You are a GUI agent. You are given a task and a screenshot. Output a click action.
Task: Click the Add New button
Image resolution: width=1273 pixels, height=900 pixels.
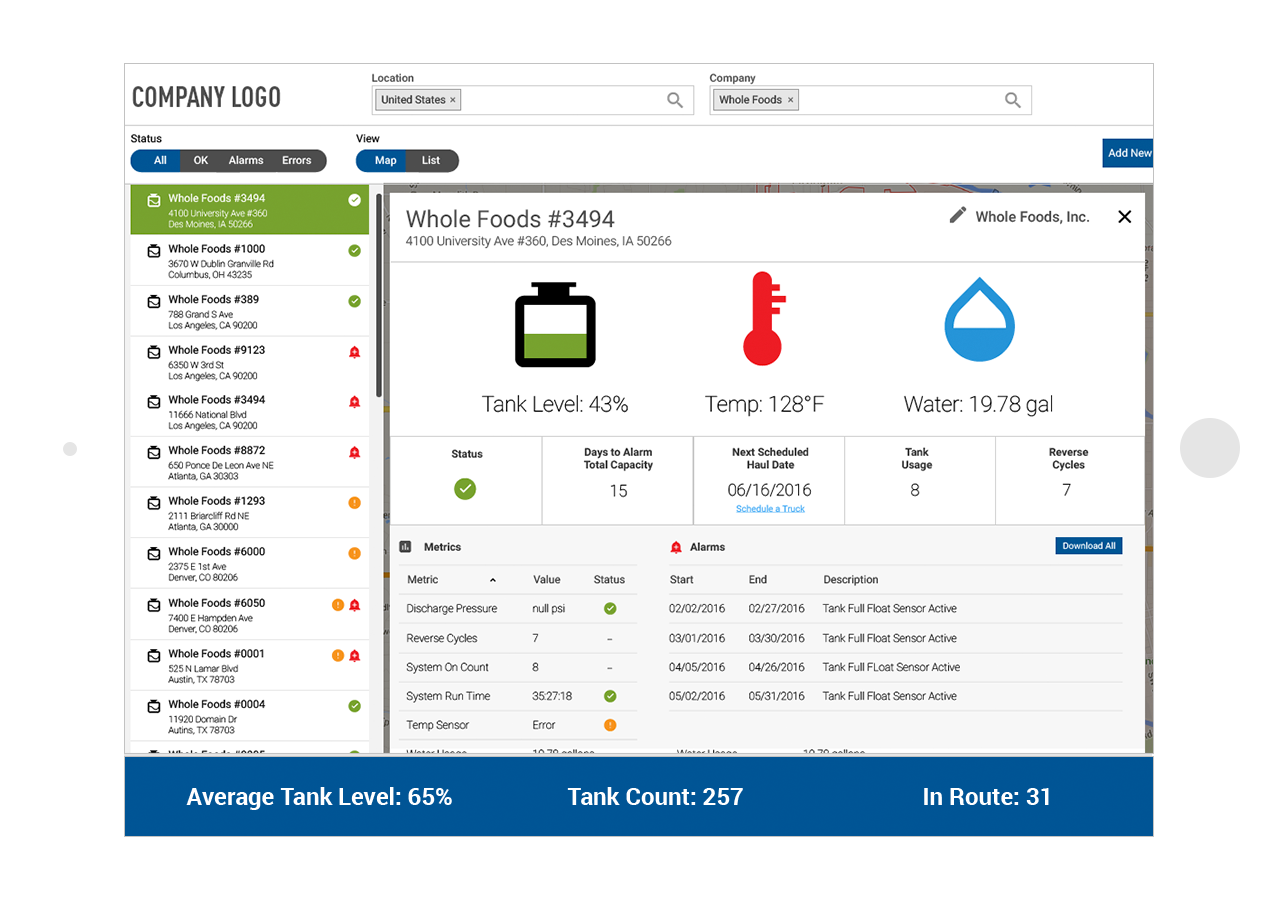(x=1128, y=153)
